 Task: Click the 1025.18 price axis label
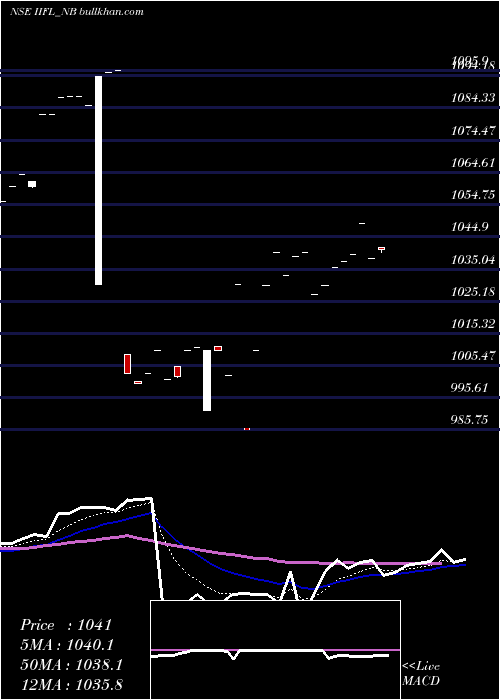(473, 292)
